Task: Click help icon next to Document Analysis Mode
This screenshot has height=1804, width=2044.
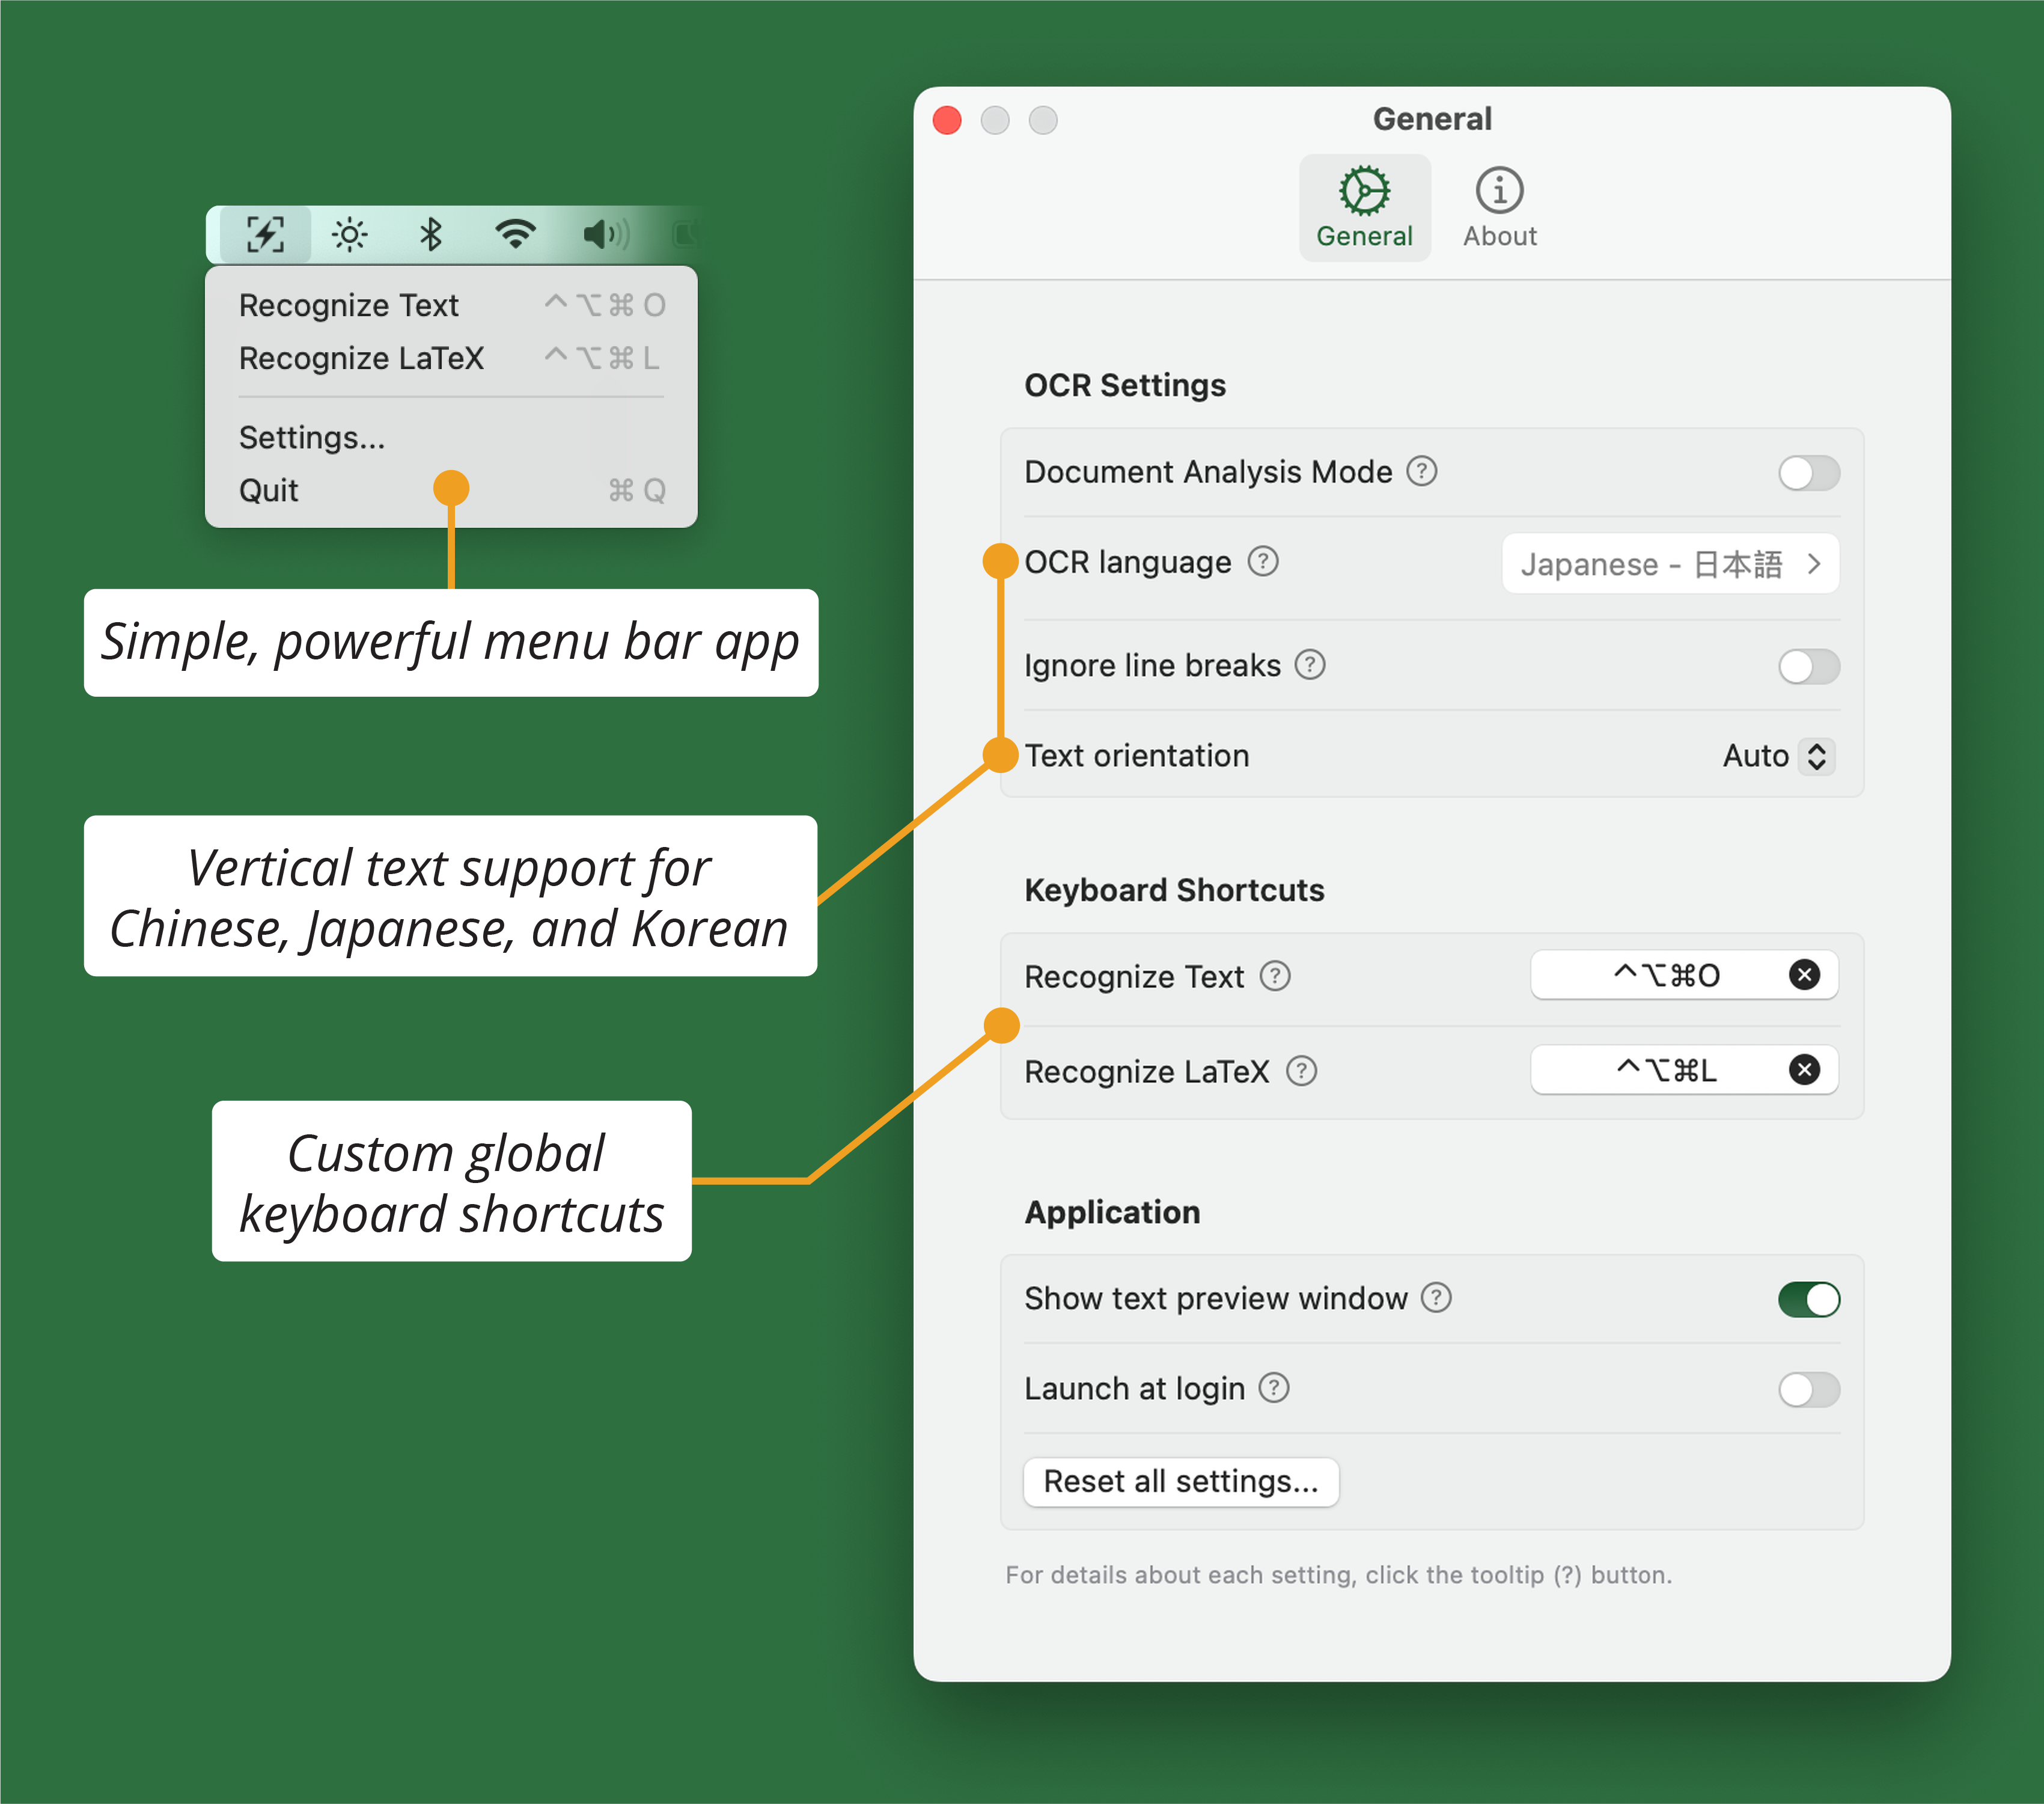Action: tap(1421, 471)
